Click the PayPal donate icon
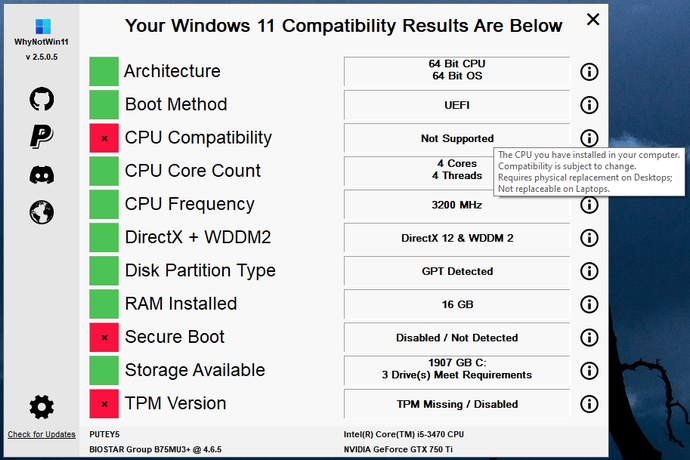 (42, 136)
